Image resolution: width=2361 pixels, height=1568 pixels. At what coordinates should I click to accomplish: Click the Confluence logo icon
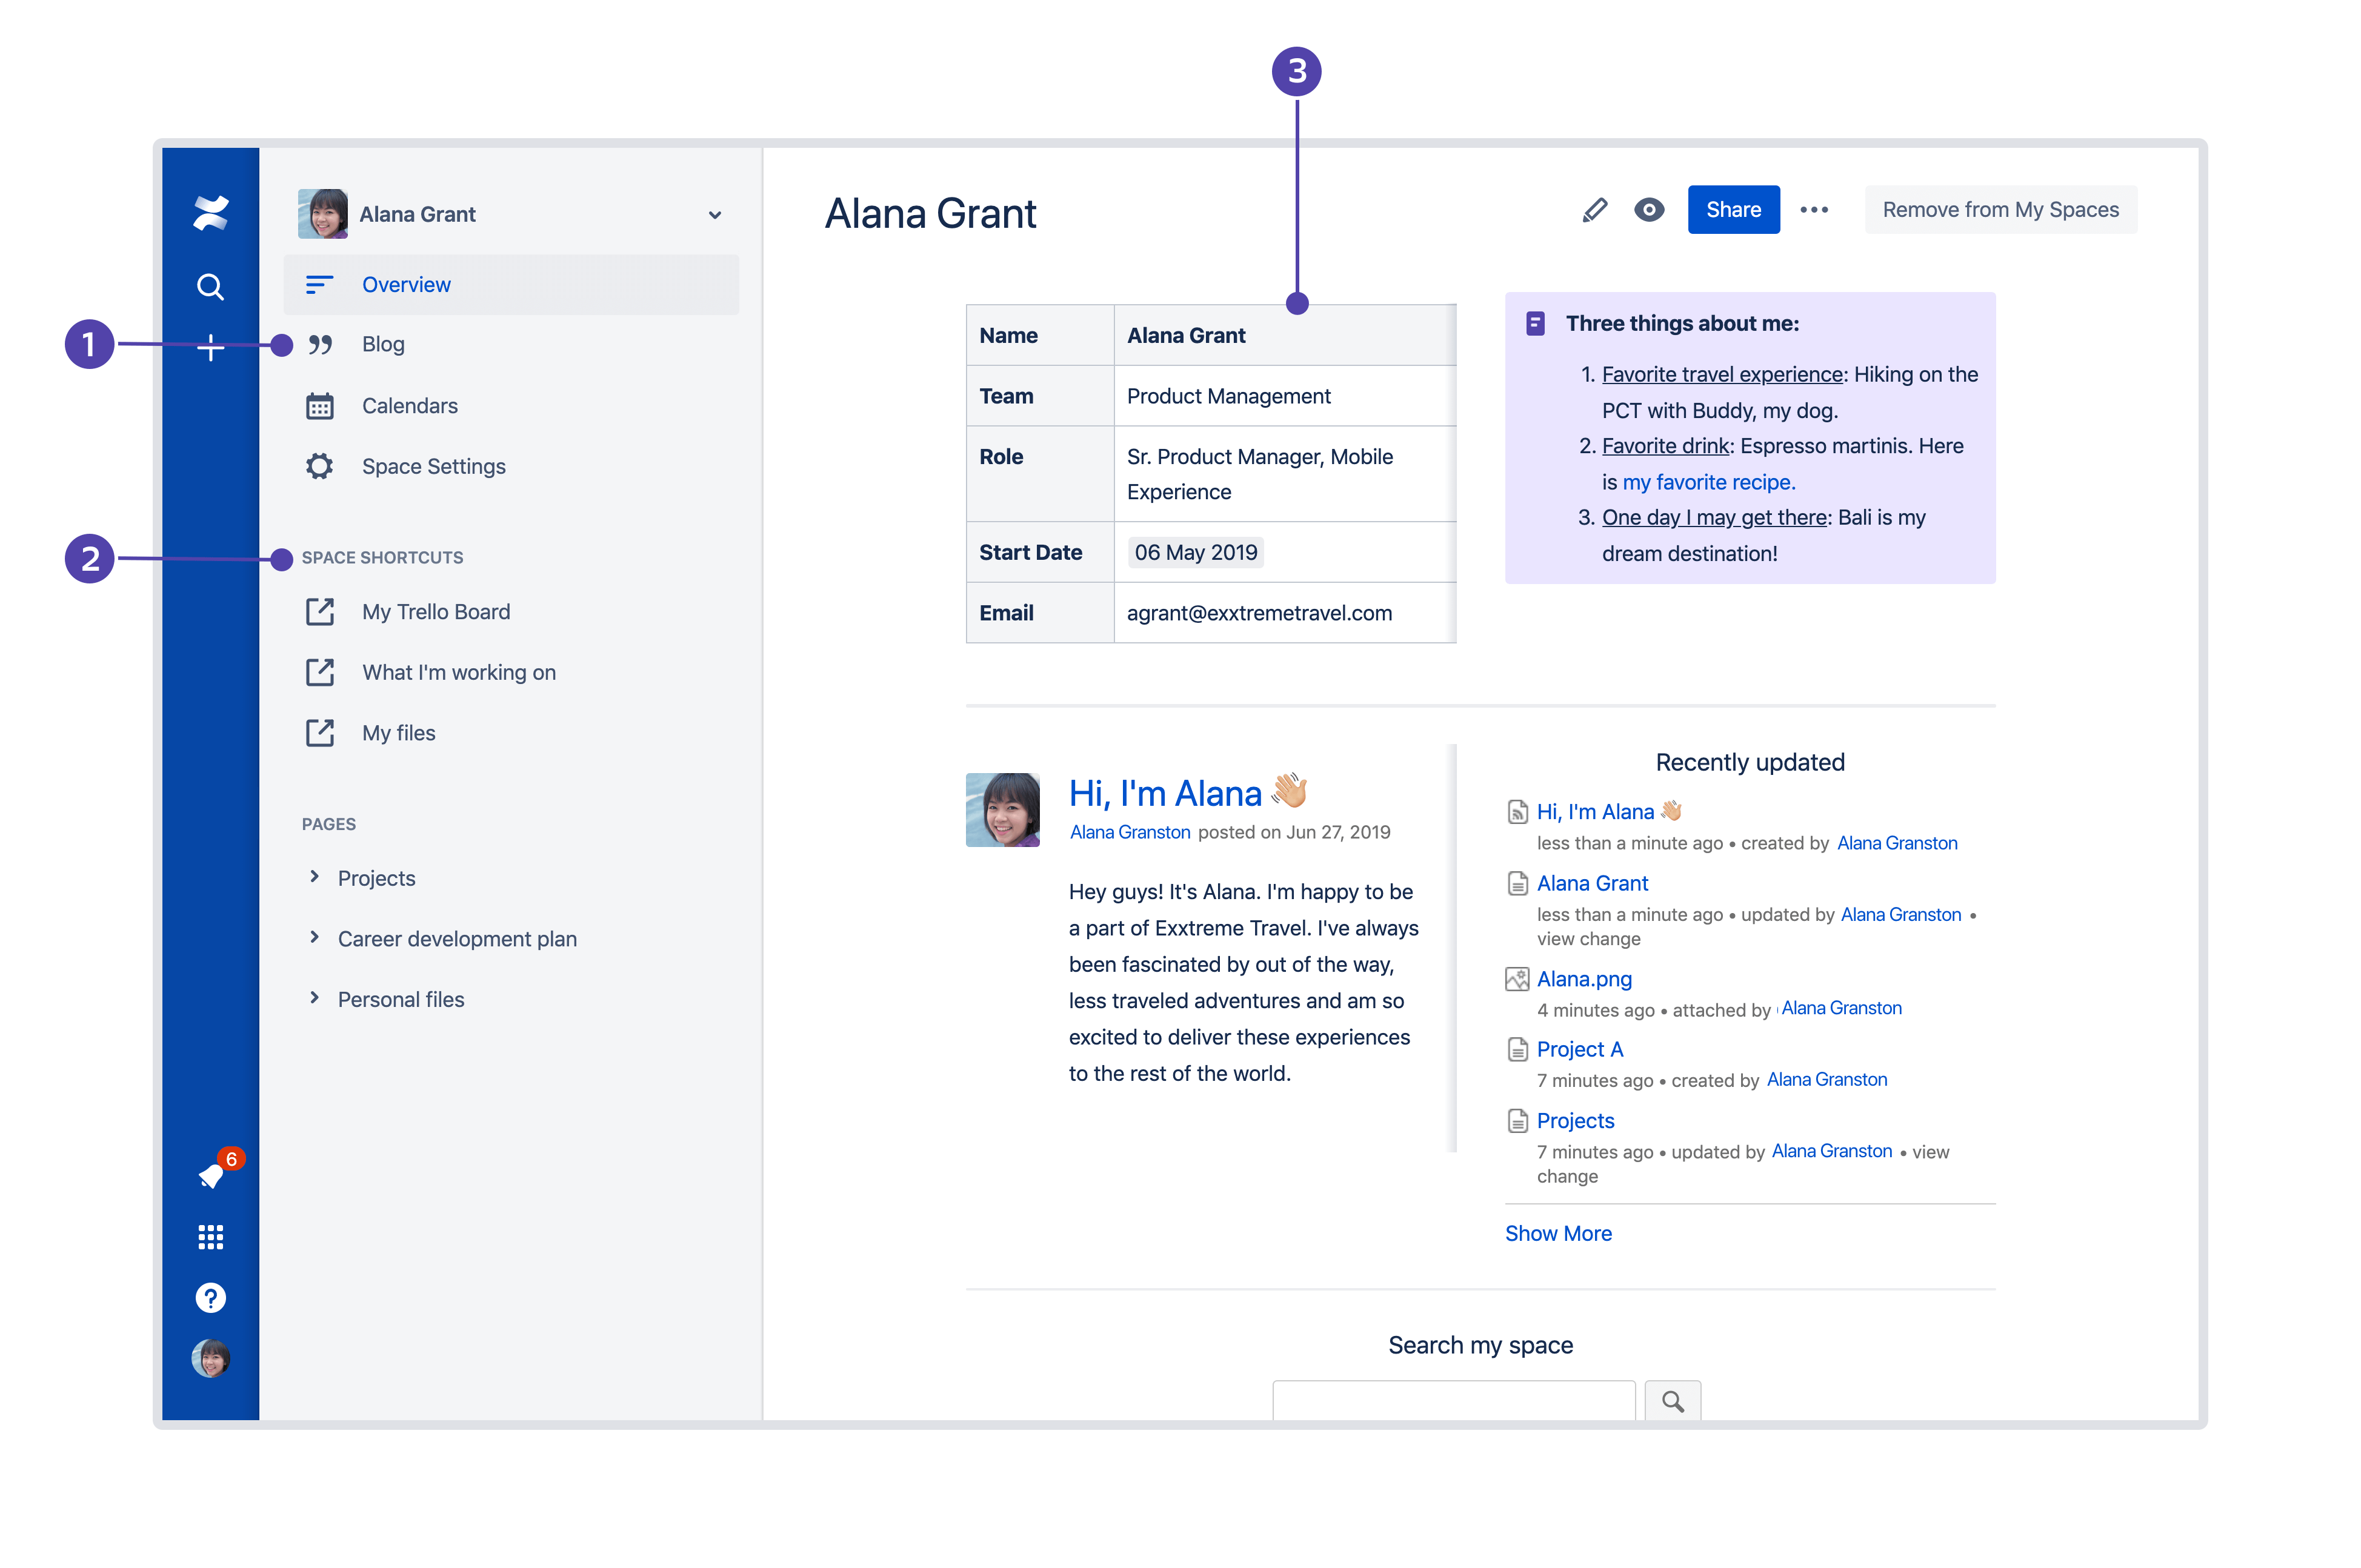click(x=210, y=212)
